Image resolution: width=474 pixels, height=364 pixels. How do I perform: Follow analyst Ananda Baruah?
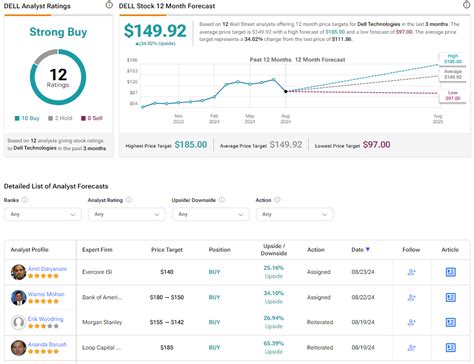[411, 348]
